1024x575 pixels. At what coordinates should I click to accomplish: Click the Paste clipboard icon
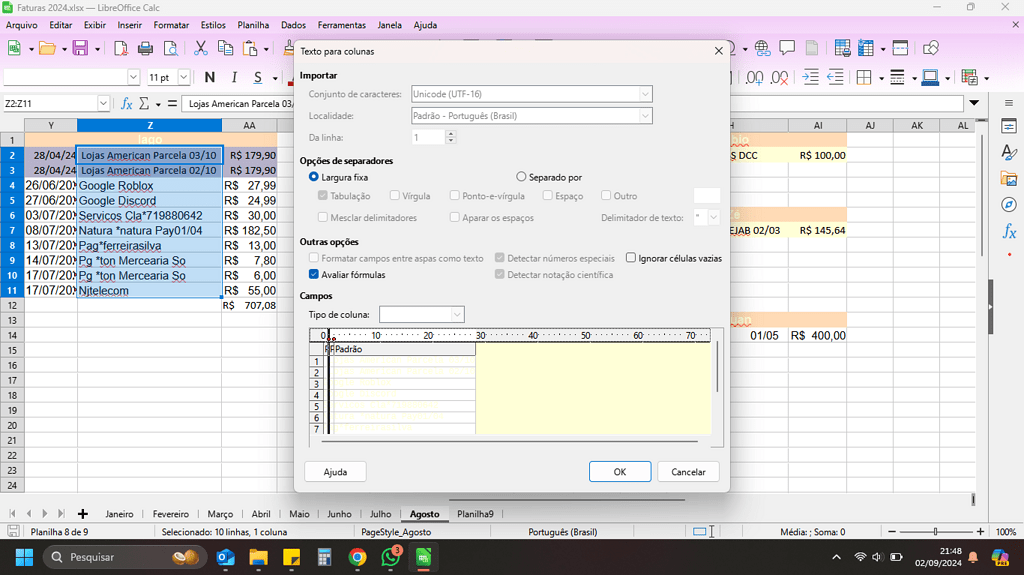coord(250,48)
